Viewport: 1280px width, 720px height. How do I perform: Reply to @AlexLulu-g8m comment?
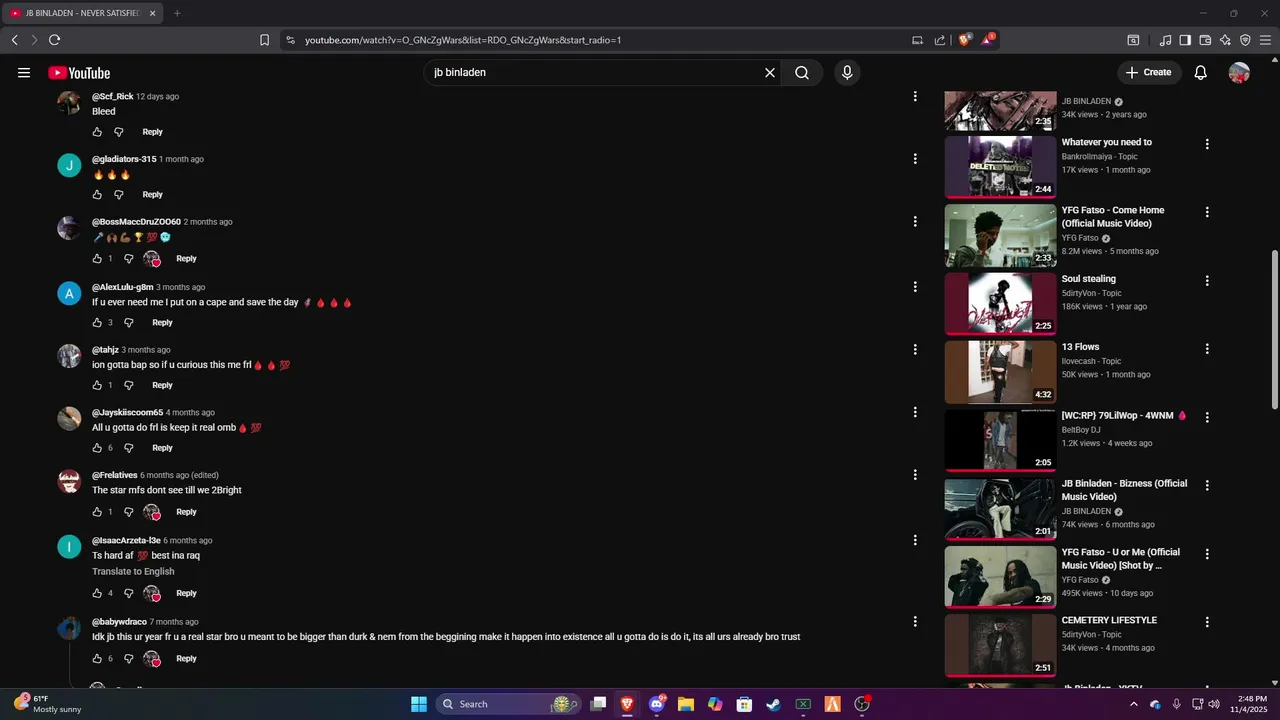coord(162,323)
